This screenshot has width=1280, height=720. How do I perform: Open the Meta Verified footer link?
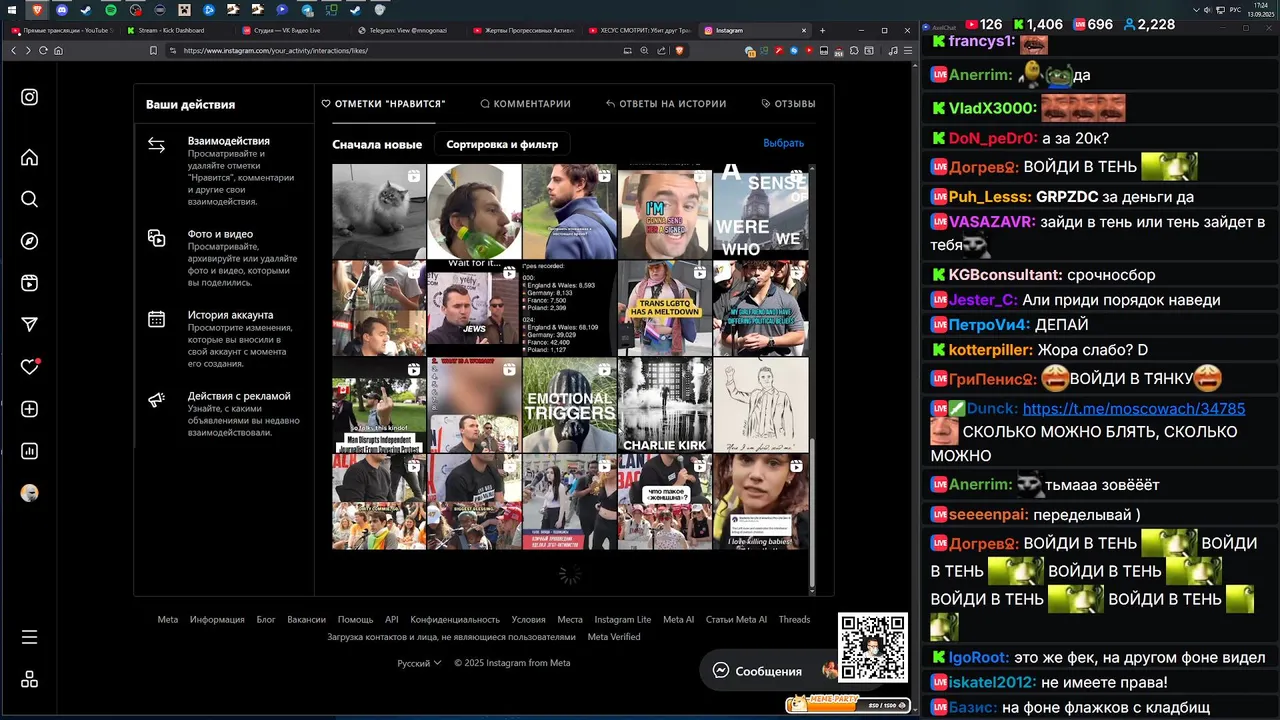614,637
